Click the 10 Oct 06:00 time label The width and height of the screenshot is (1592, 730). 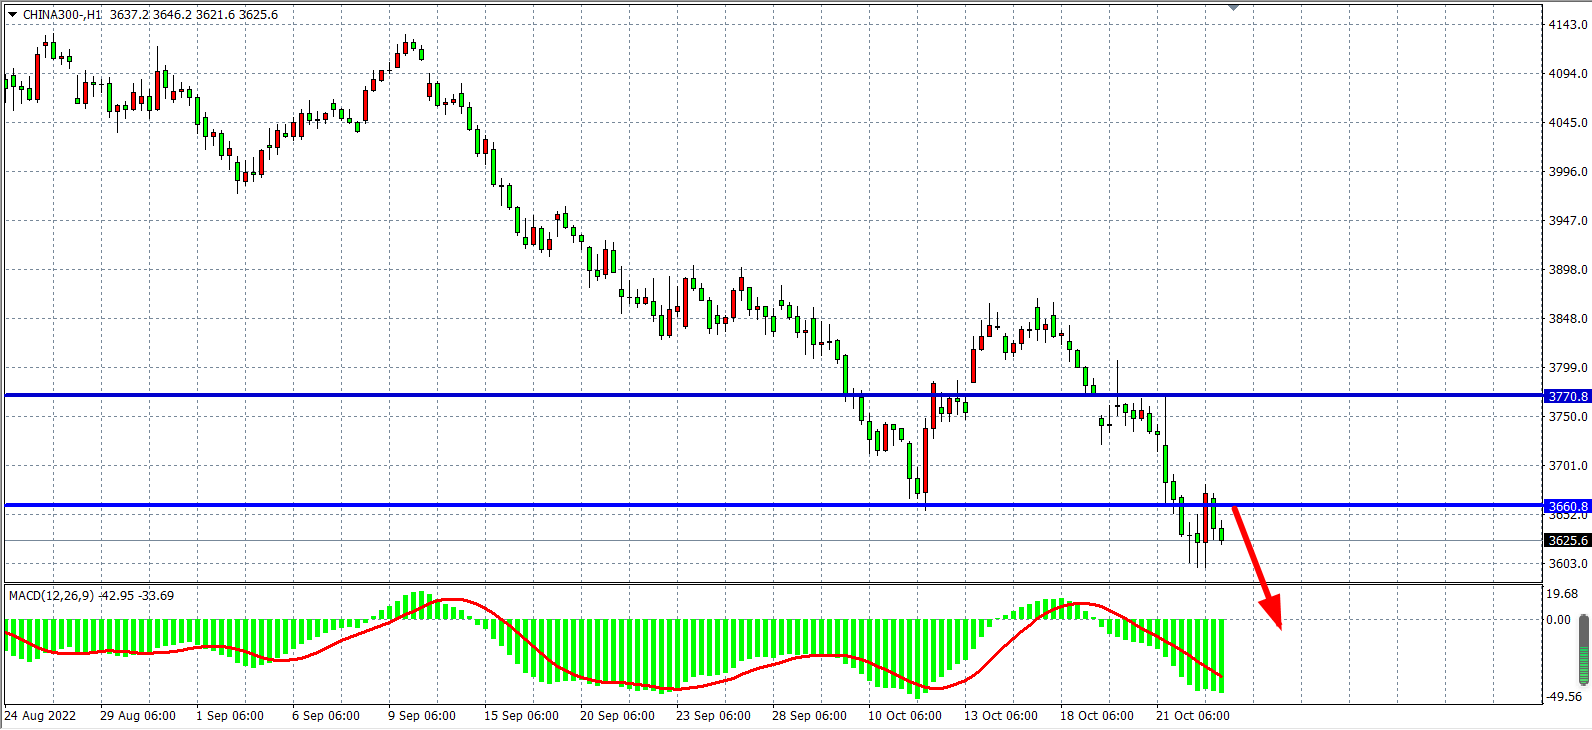[x=904, y=716]
